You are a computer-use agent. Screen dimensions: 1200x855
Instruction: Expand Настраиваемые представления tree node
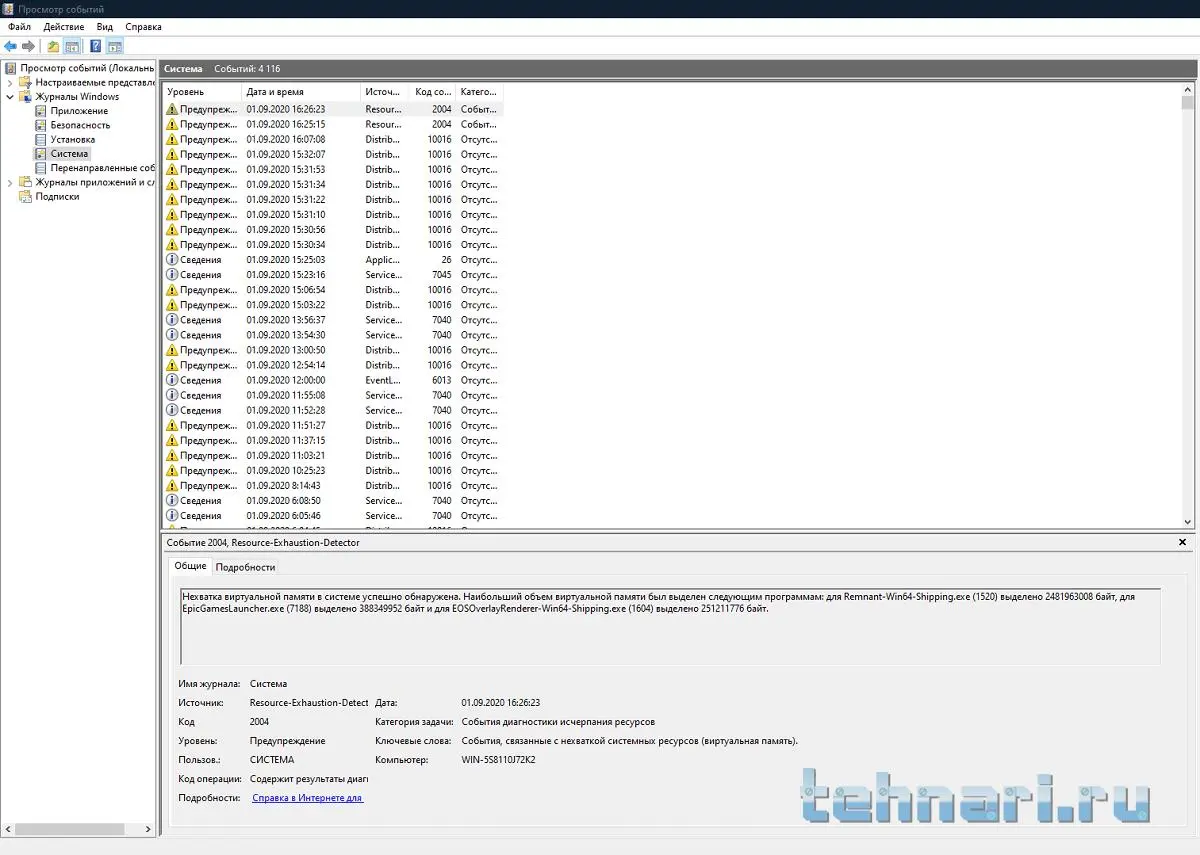(10, 82)
